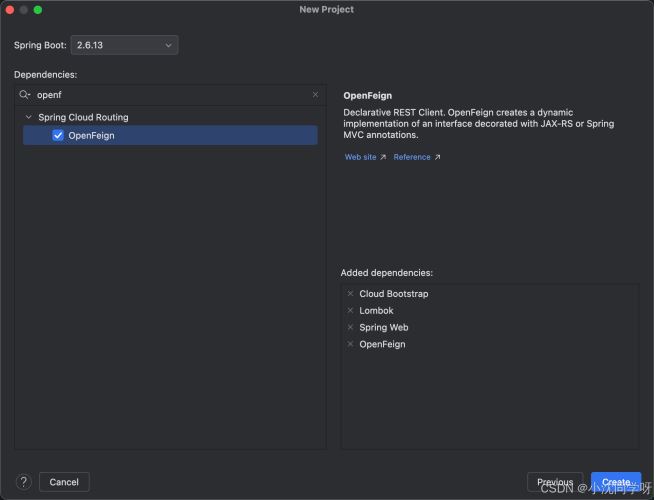
Task: Close the New Project window
Action: (10, 9)
